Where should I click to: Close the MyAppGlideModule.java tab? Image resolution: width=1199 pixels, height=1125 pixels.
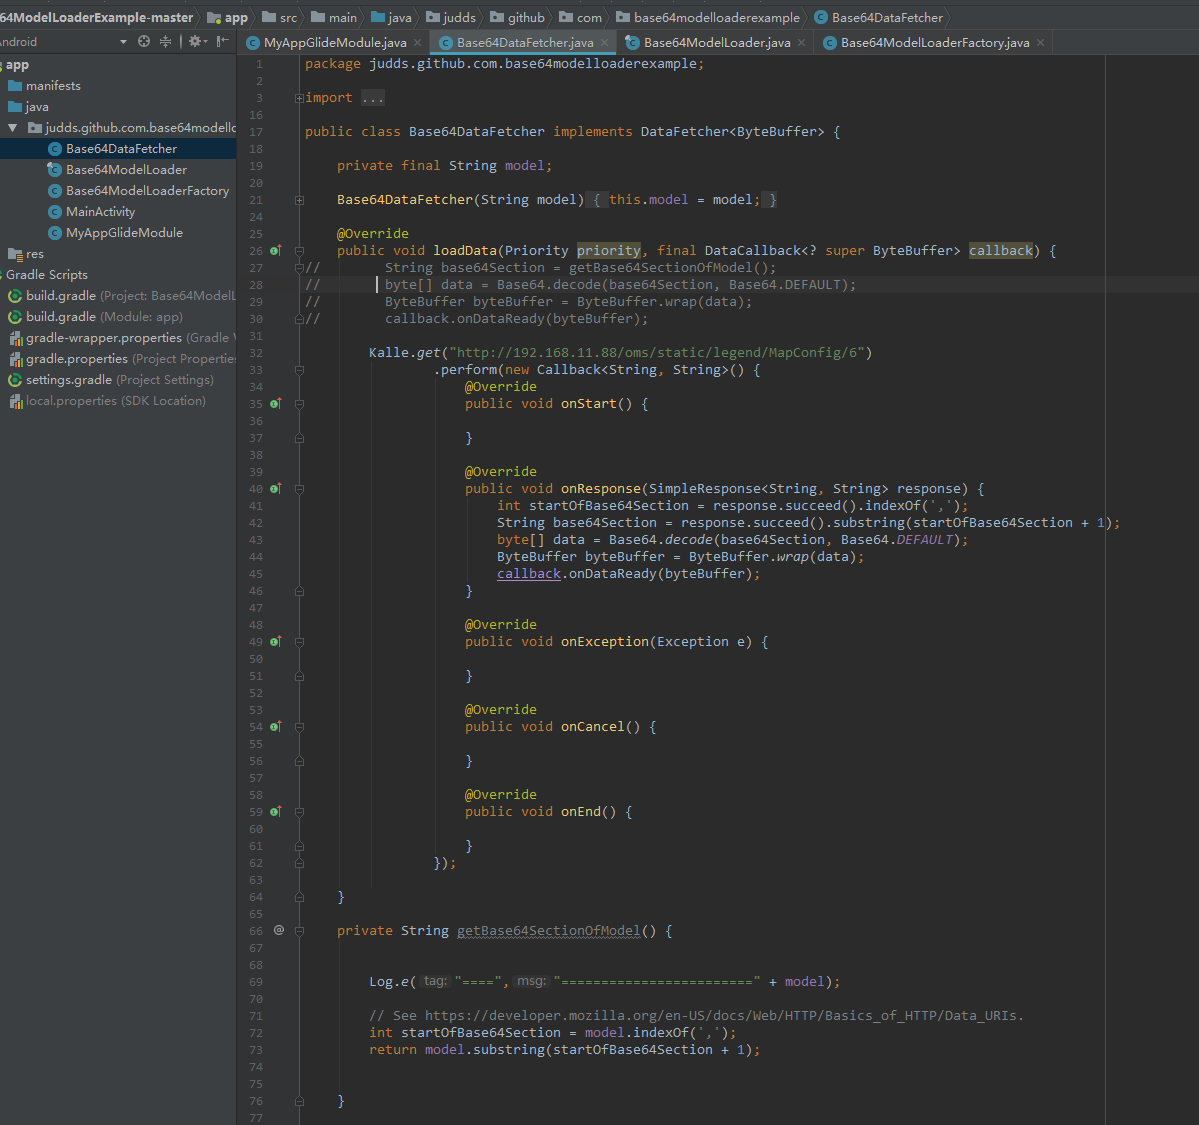[x=417, y=43]
